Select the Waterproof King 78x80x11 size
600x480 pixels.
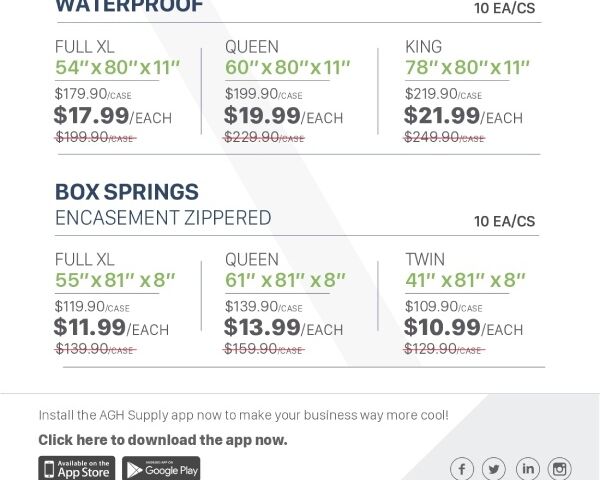[467, 68]
